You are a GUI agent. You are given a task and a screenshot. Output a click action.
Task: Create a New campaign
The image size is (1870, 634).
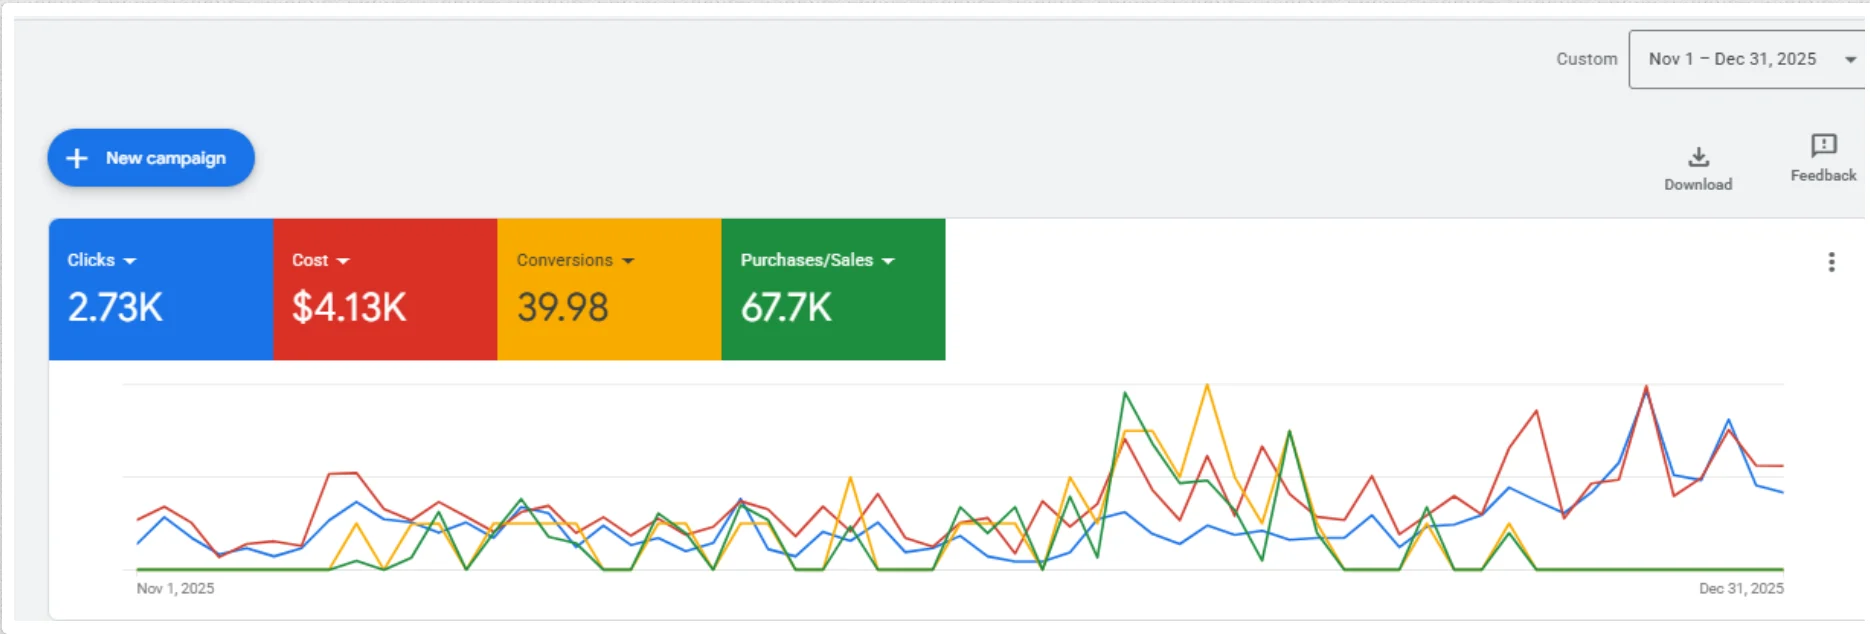click(x=150, y=158)
